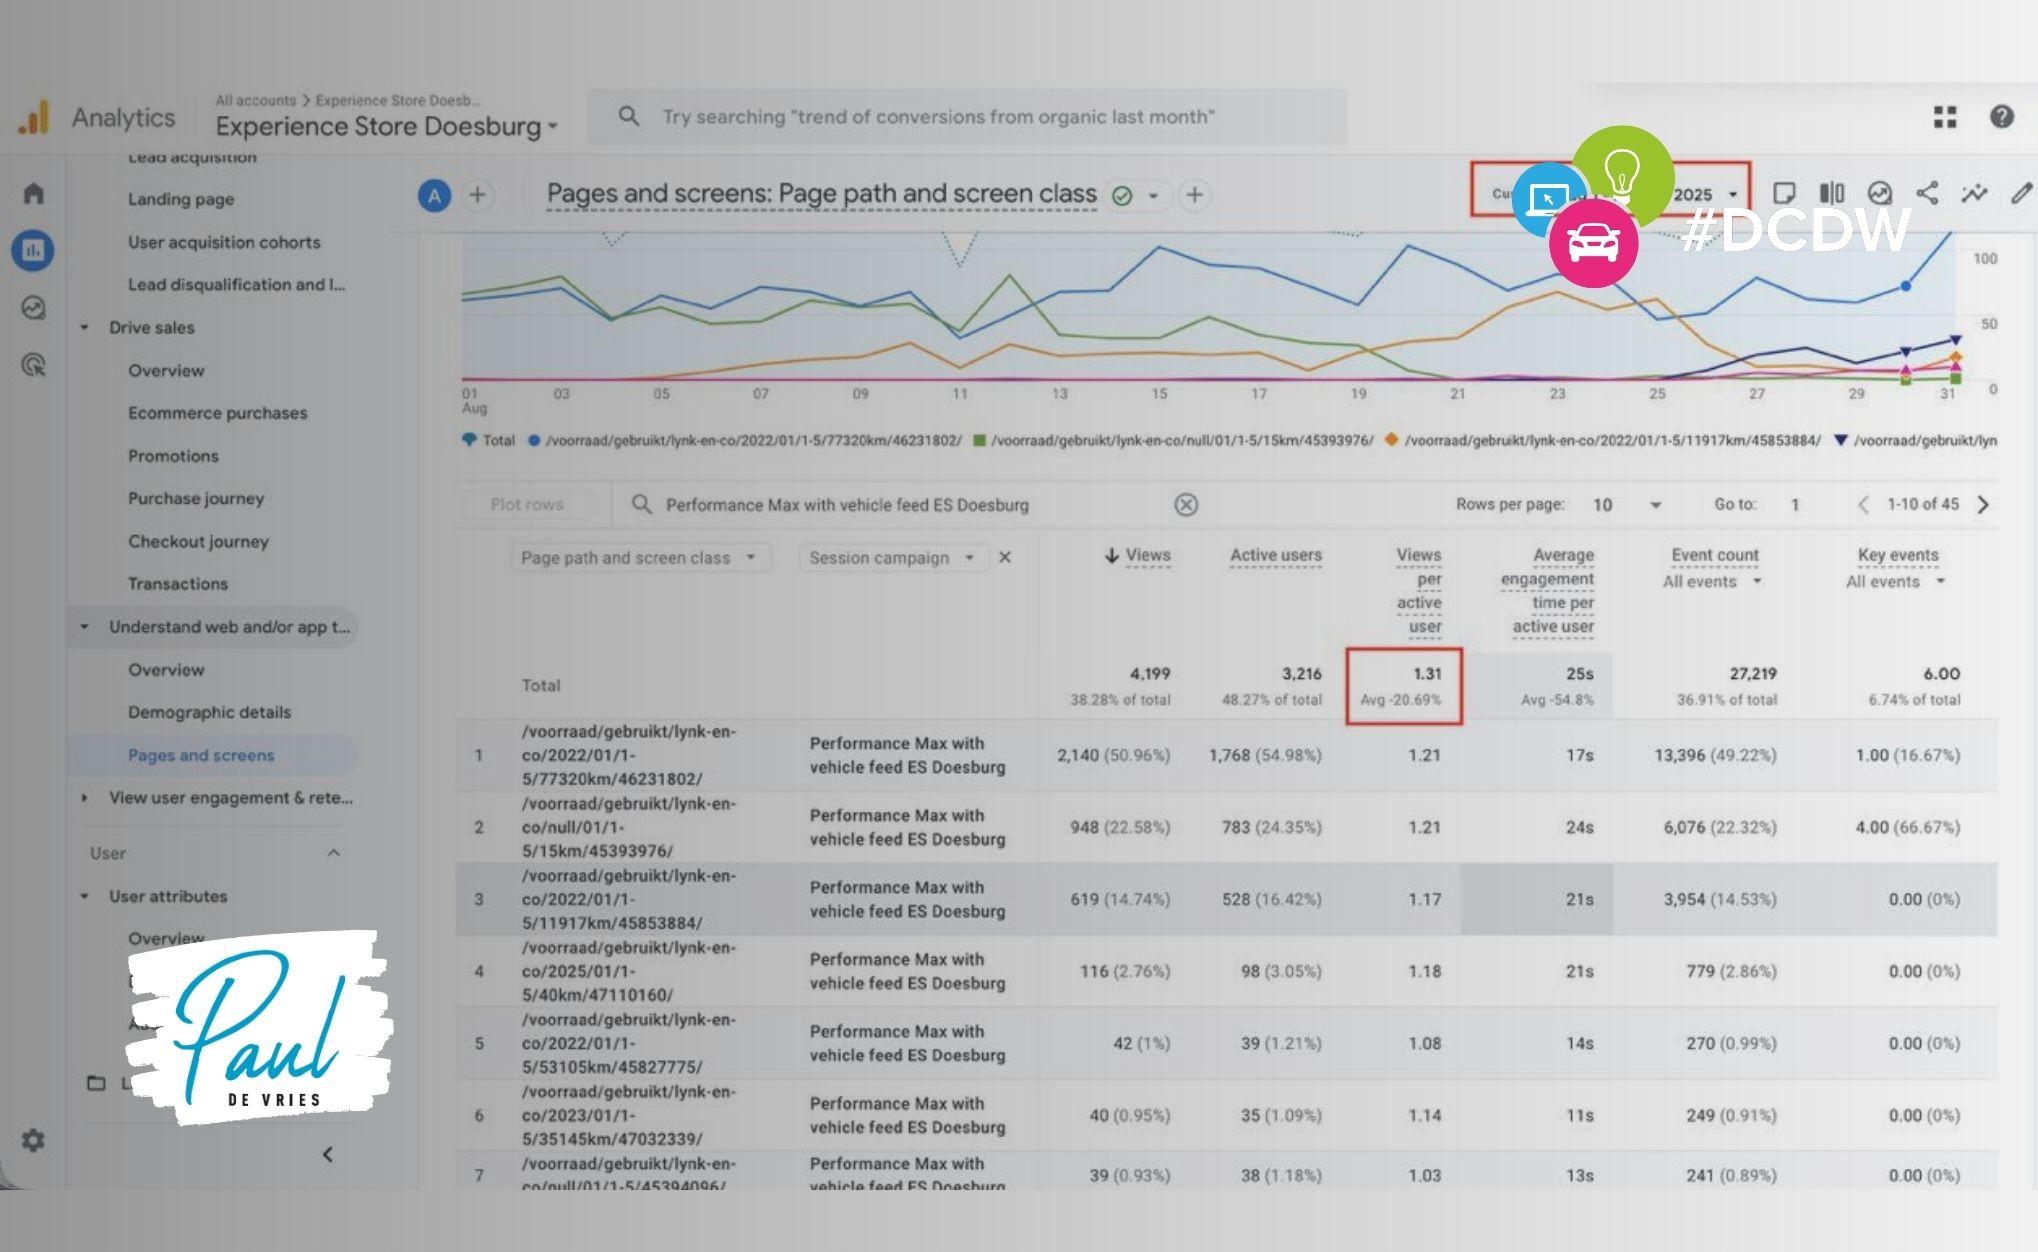This screenshot has height=1252, width=2038.
Task: Clear the table search filter
Action: (x=1186, y=505)
